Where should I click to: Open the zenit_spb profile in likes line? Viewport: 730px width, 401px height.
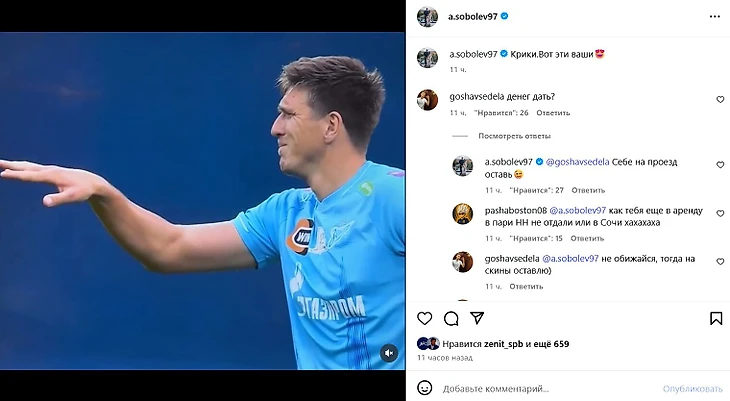point(504,344)
